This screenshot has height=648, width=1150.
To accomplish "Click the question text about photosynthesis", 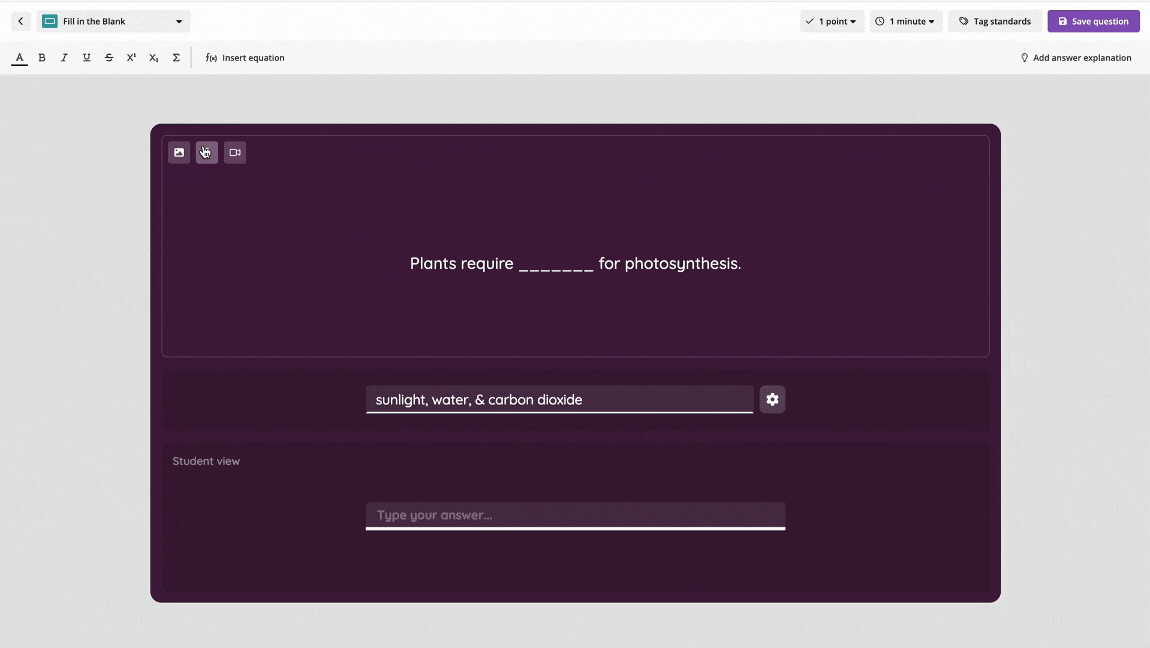I will (576, 263).
